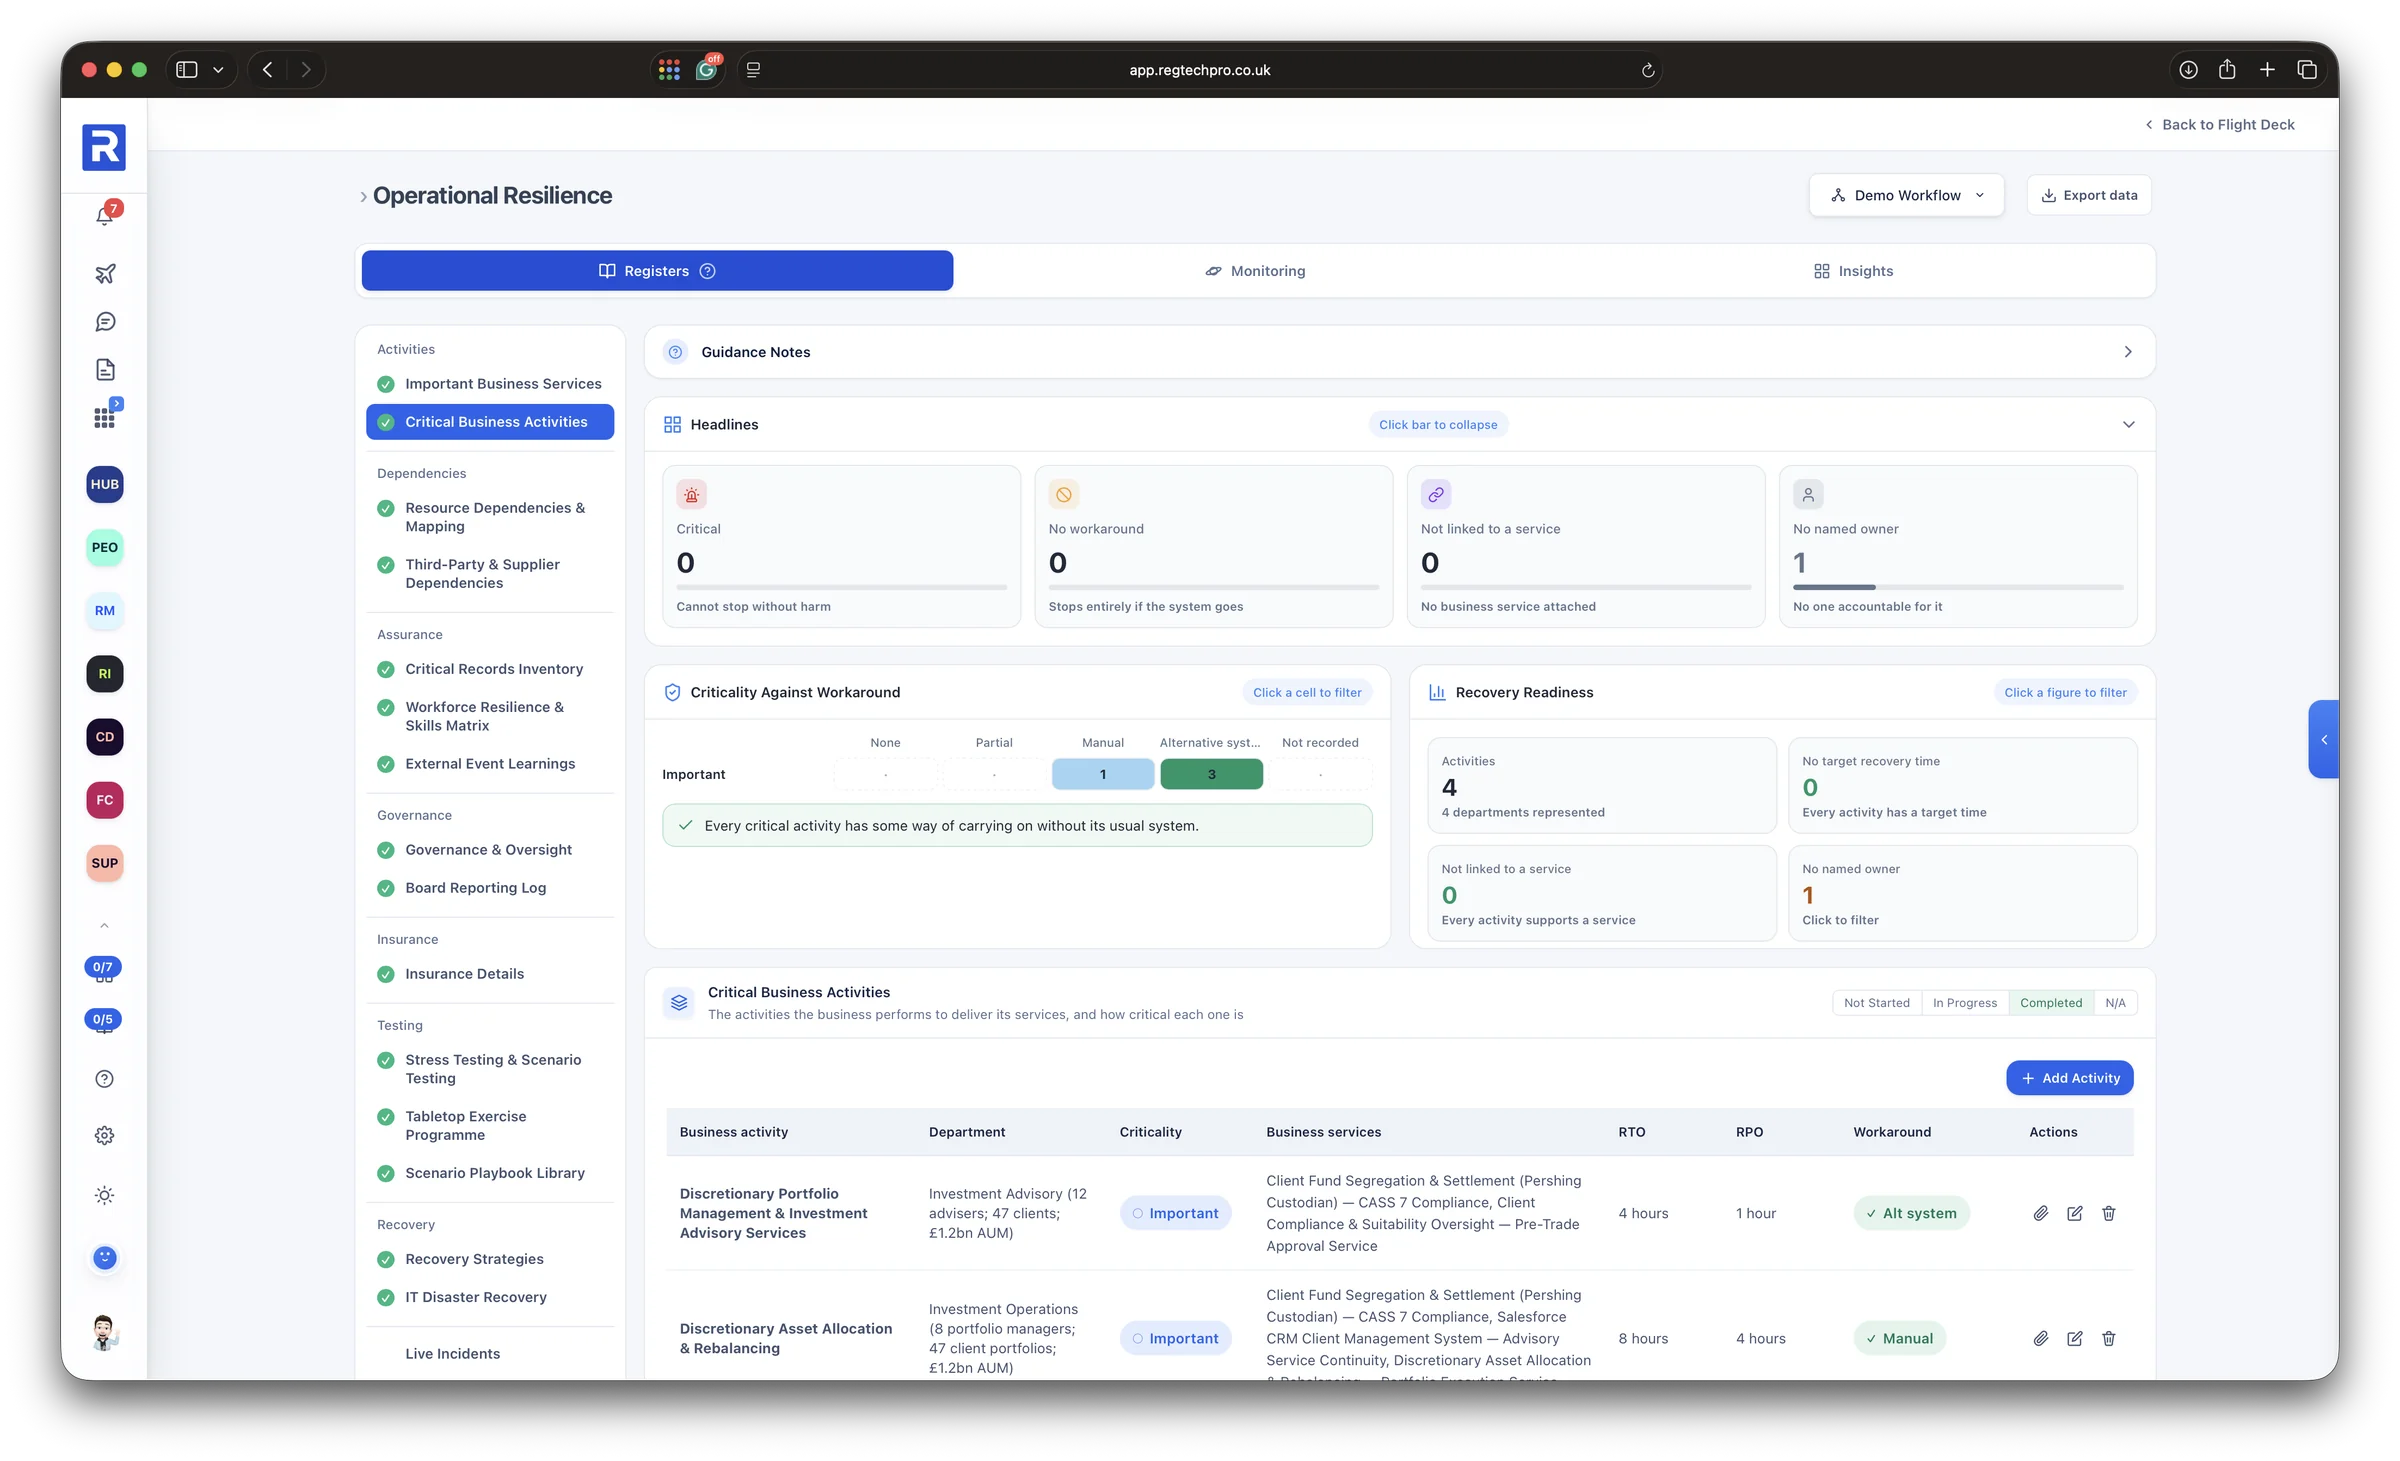Set status to Completed

(2051, 1003)
